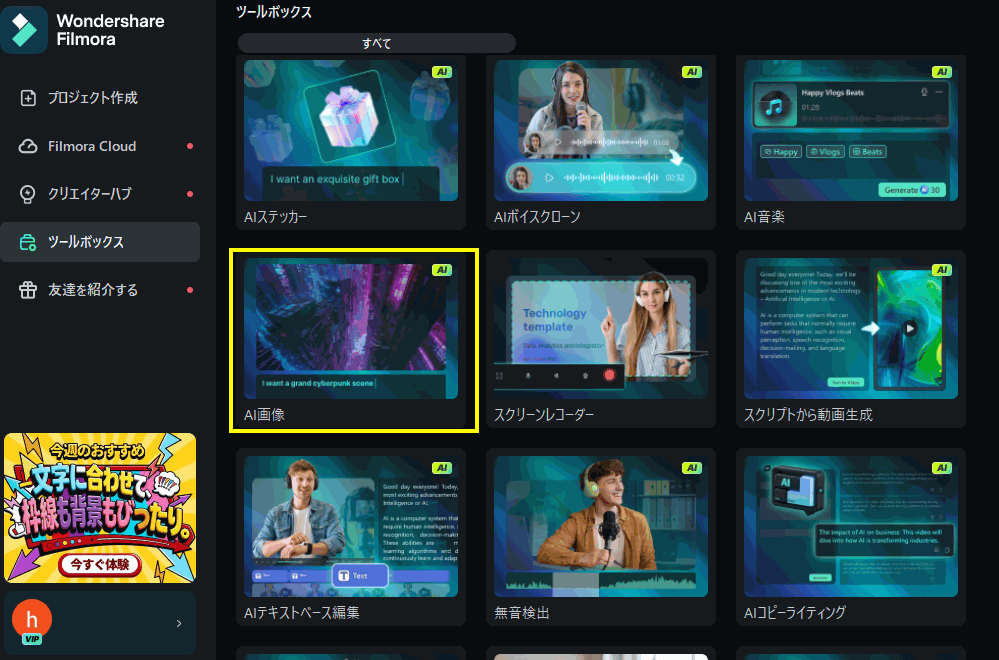The height and width of the screenshot is (660, 999).
Task: Click the Wondershare Filmora logo icon
Action: (x=24, y=30)
